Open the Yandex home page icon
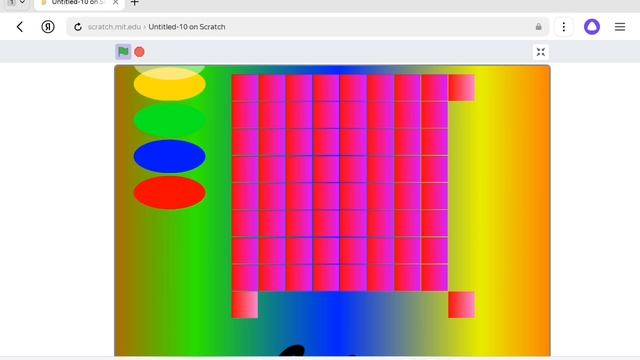This screenshot has width=640, height=360. (x=48, y=27)
